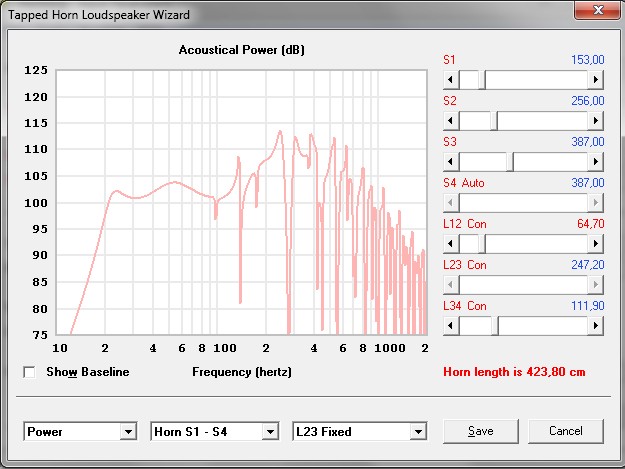Click the L23 Con left arrow
The image size is (625, 469).
(x=451, y=285)
